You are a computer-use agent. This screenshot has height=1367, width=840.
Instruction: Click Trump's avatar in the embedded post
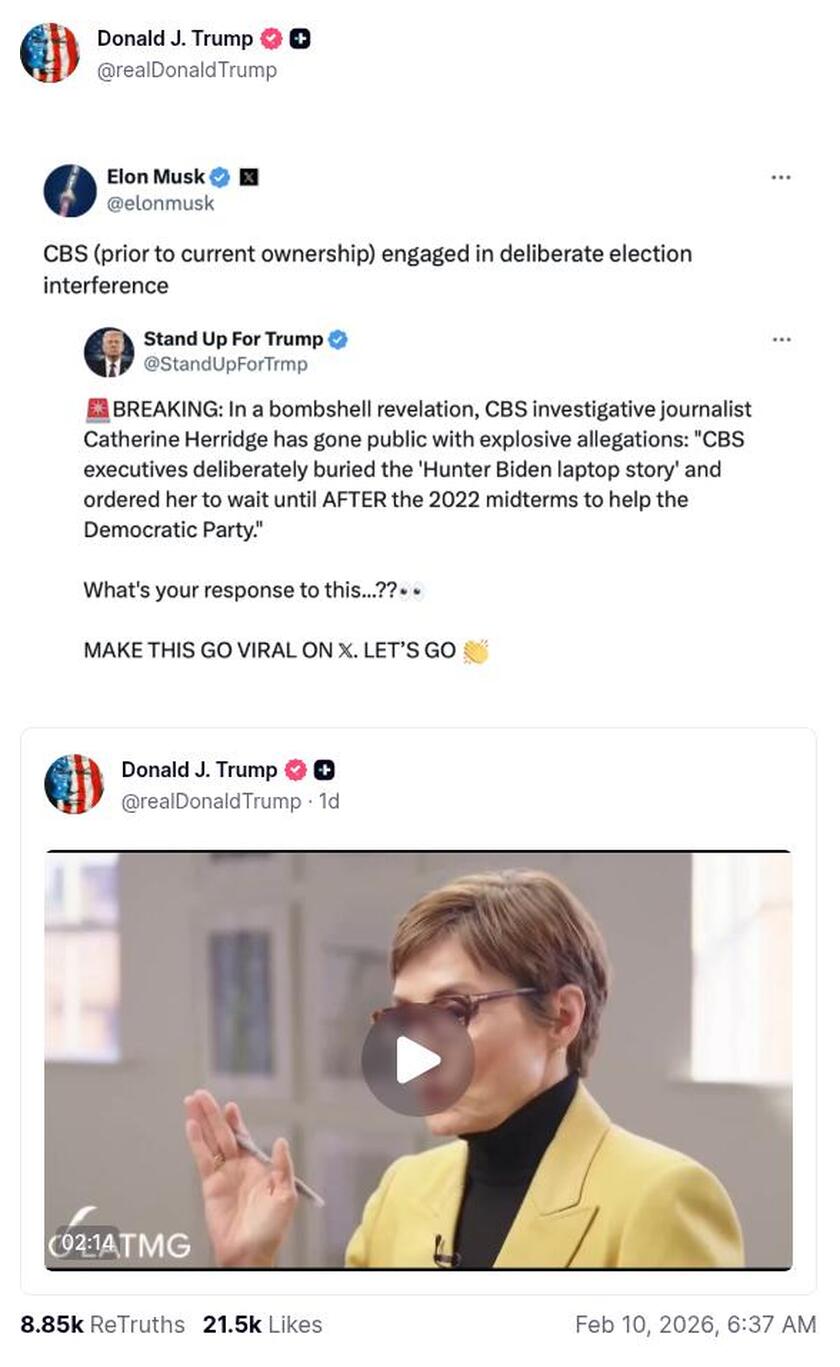75,785
